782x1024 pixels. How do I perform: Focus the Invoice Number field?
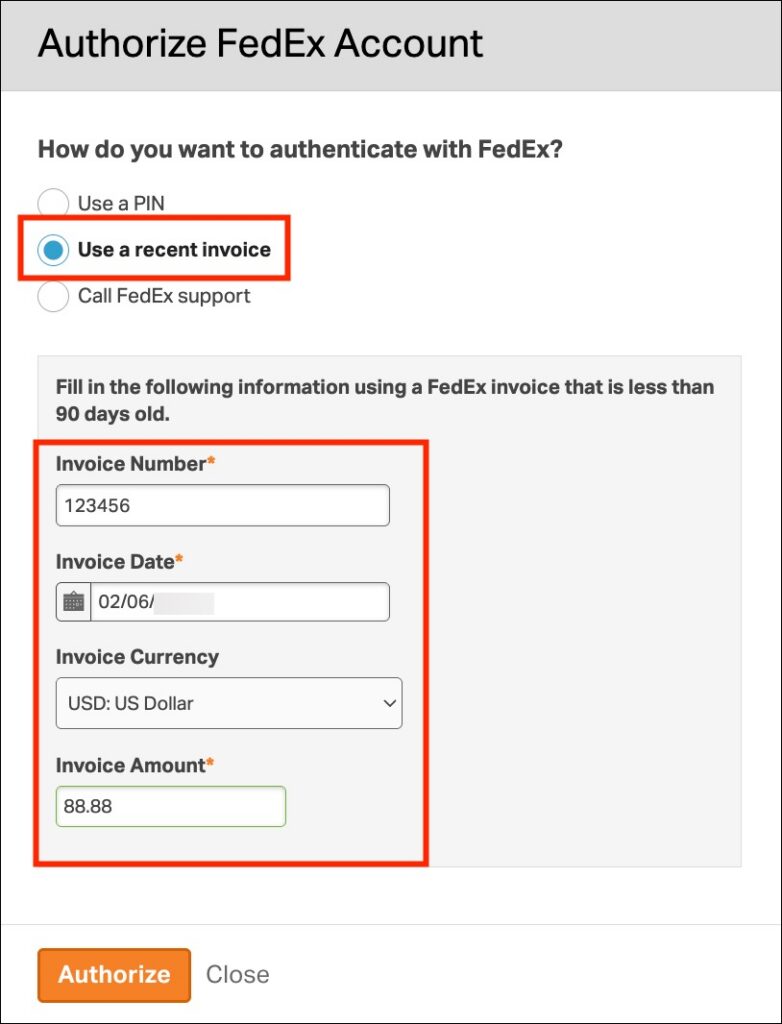pos(223,505)
